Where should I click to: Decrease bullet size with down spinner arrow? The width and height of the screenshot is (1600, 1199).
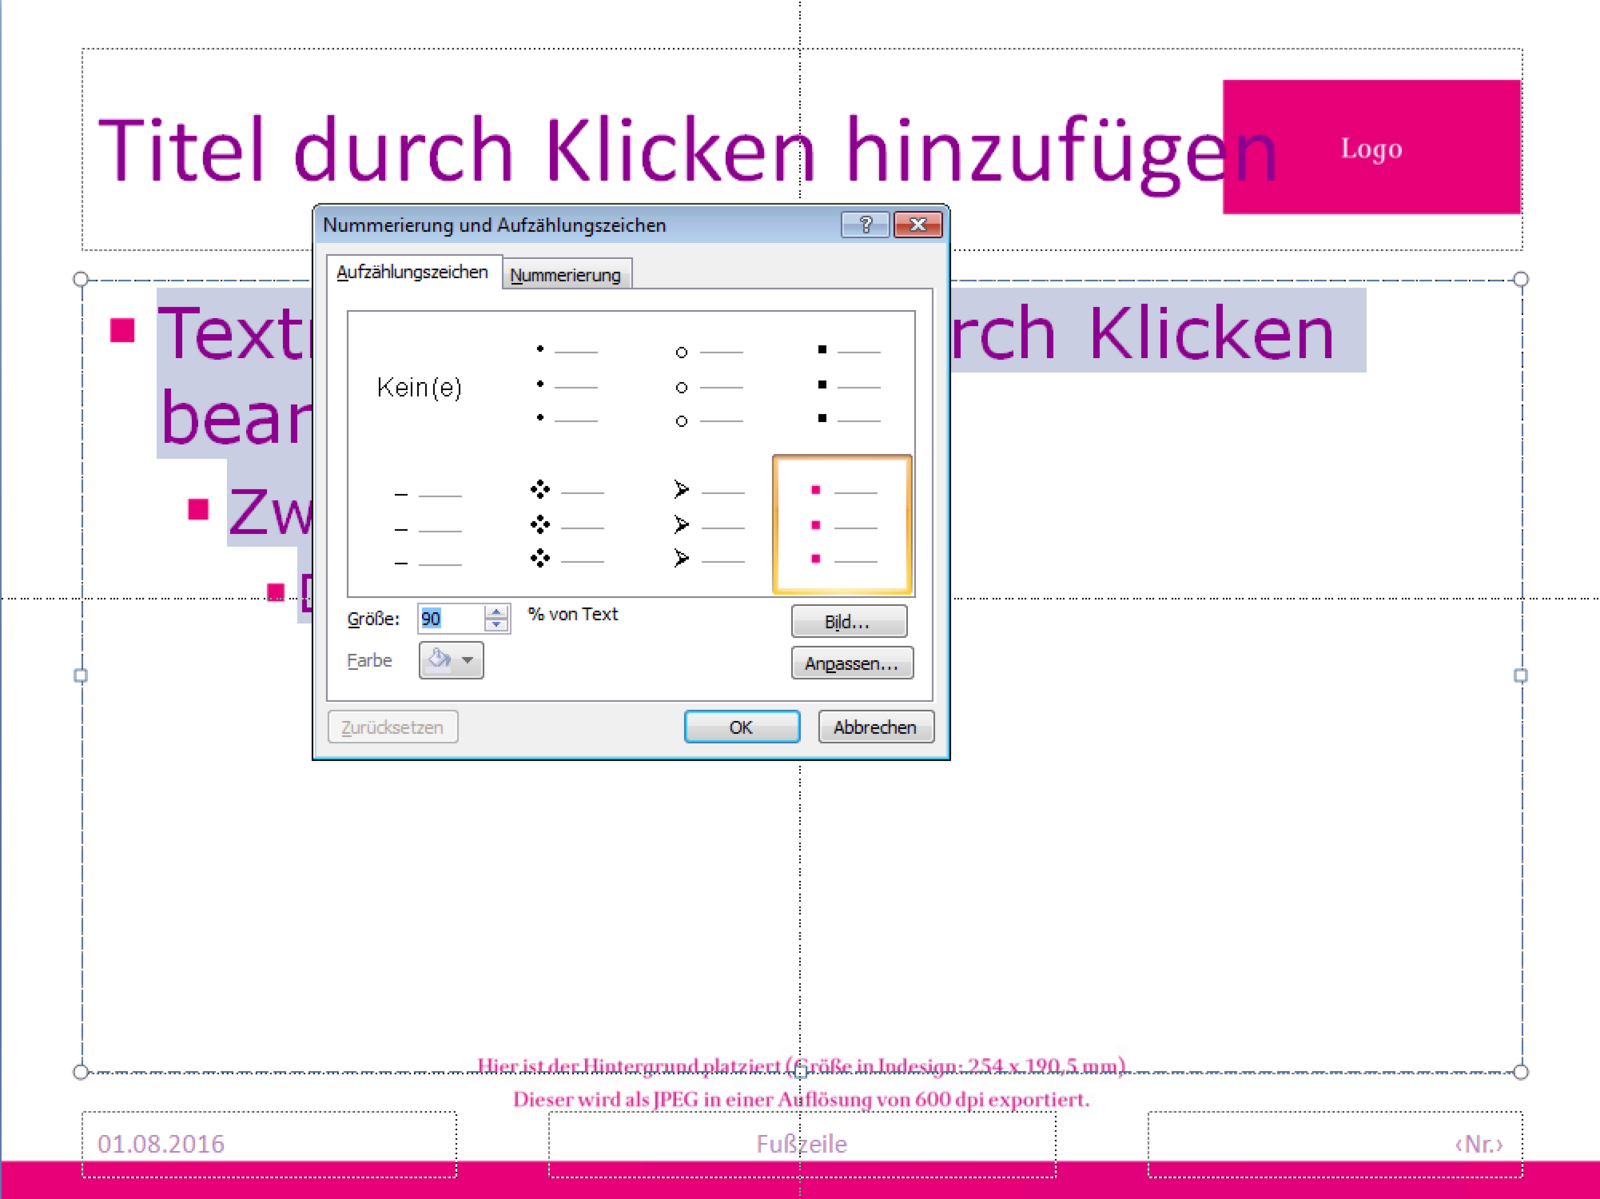point(496,625)
